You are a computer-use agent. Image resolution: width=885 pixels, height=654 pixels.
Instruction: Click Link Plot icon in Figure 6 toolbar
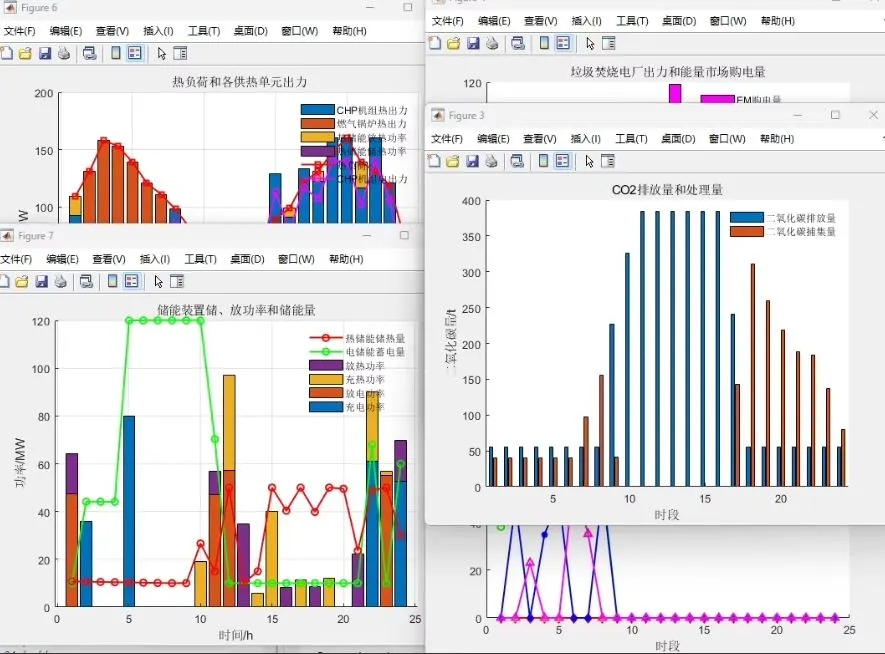click(x=89, y=54)
